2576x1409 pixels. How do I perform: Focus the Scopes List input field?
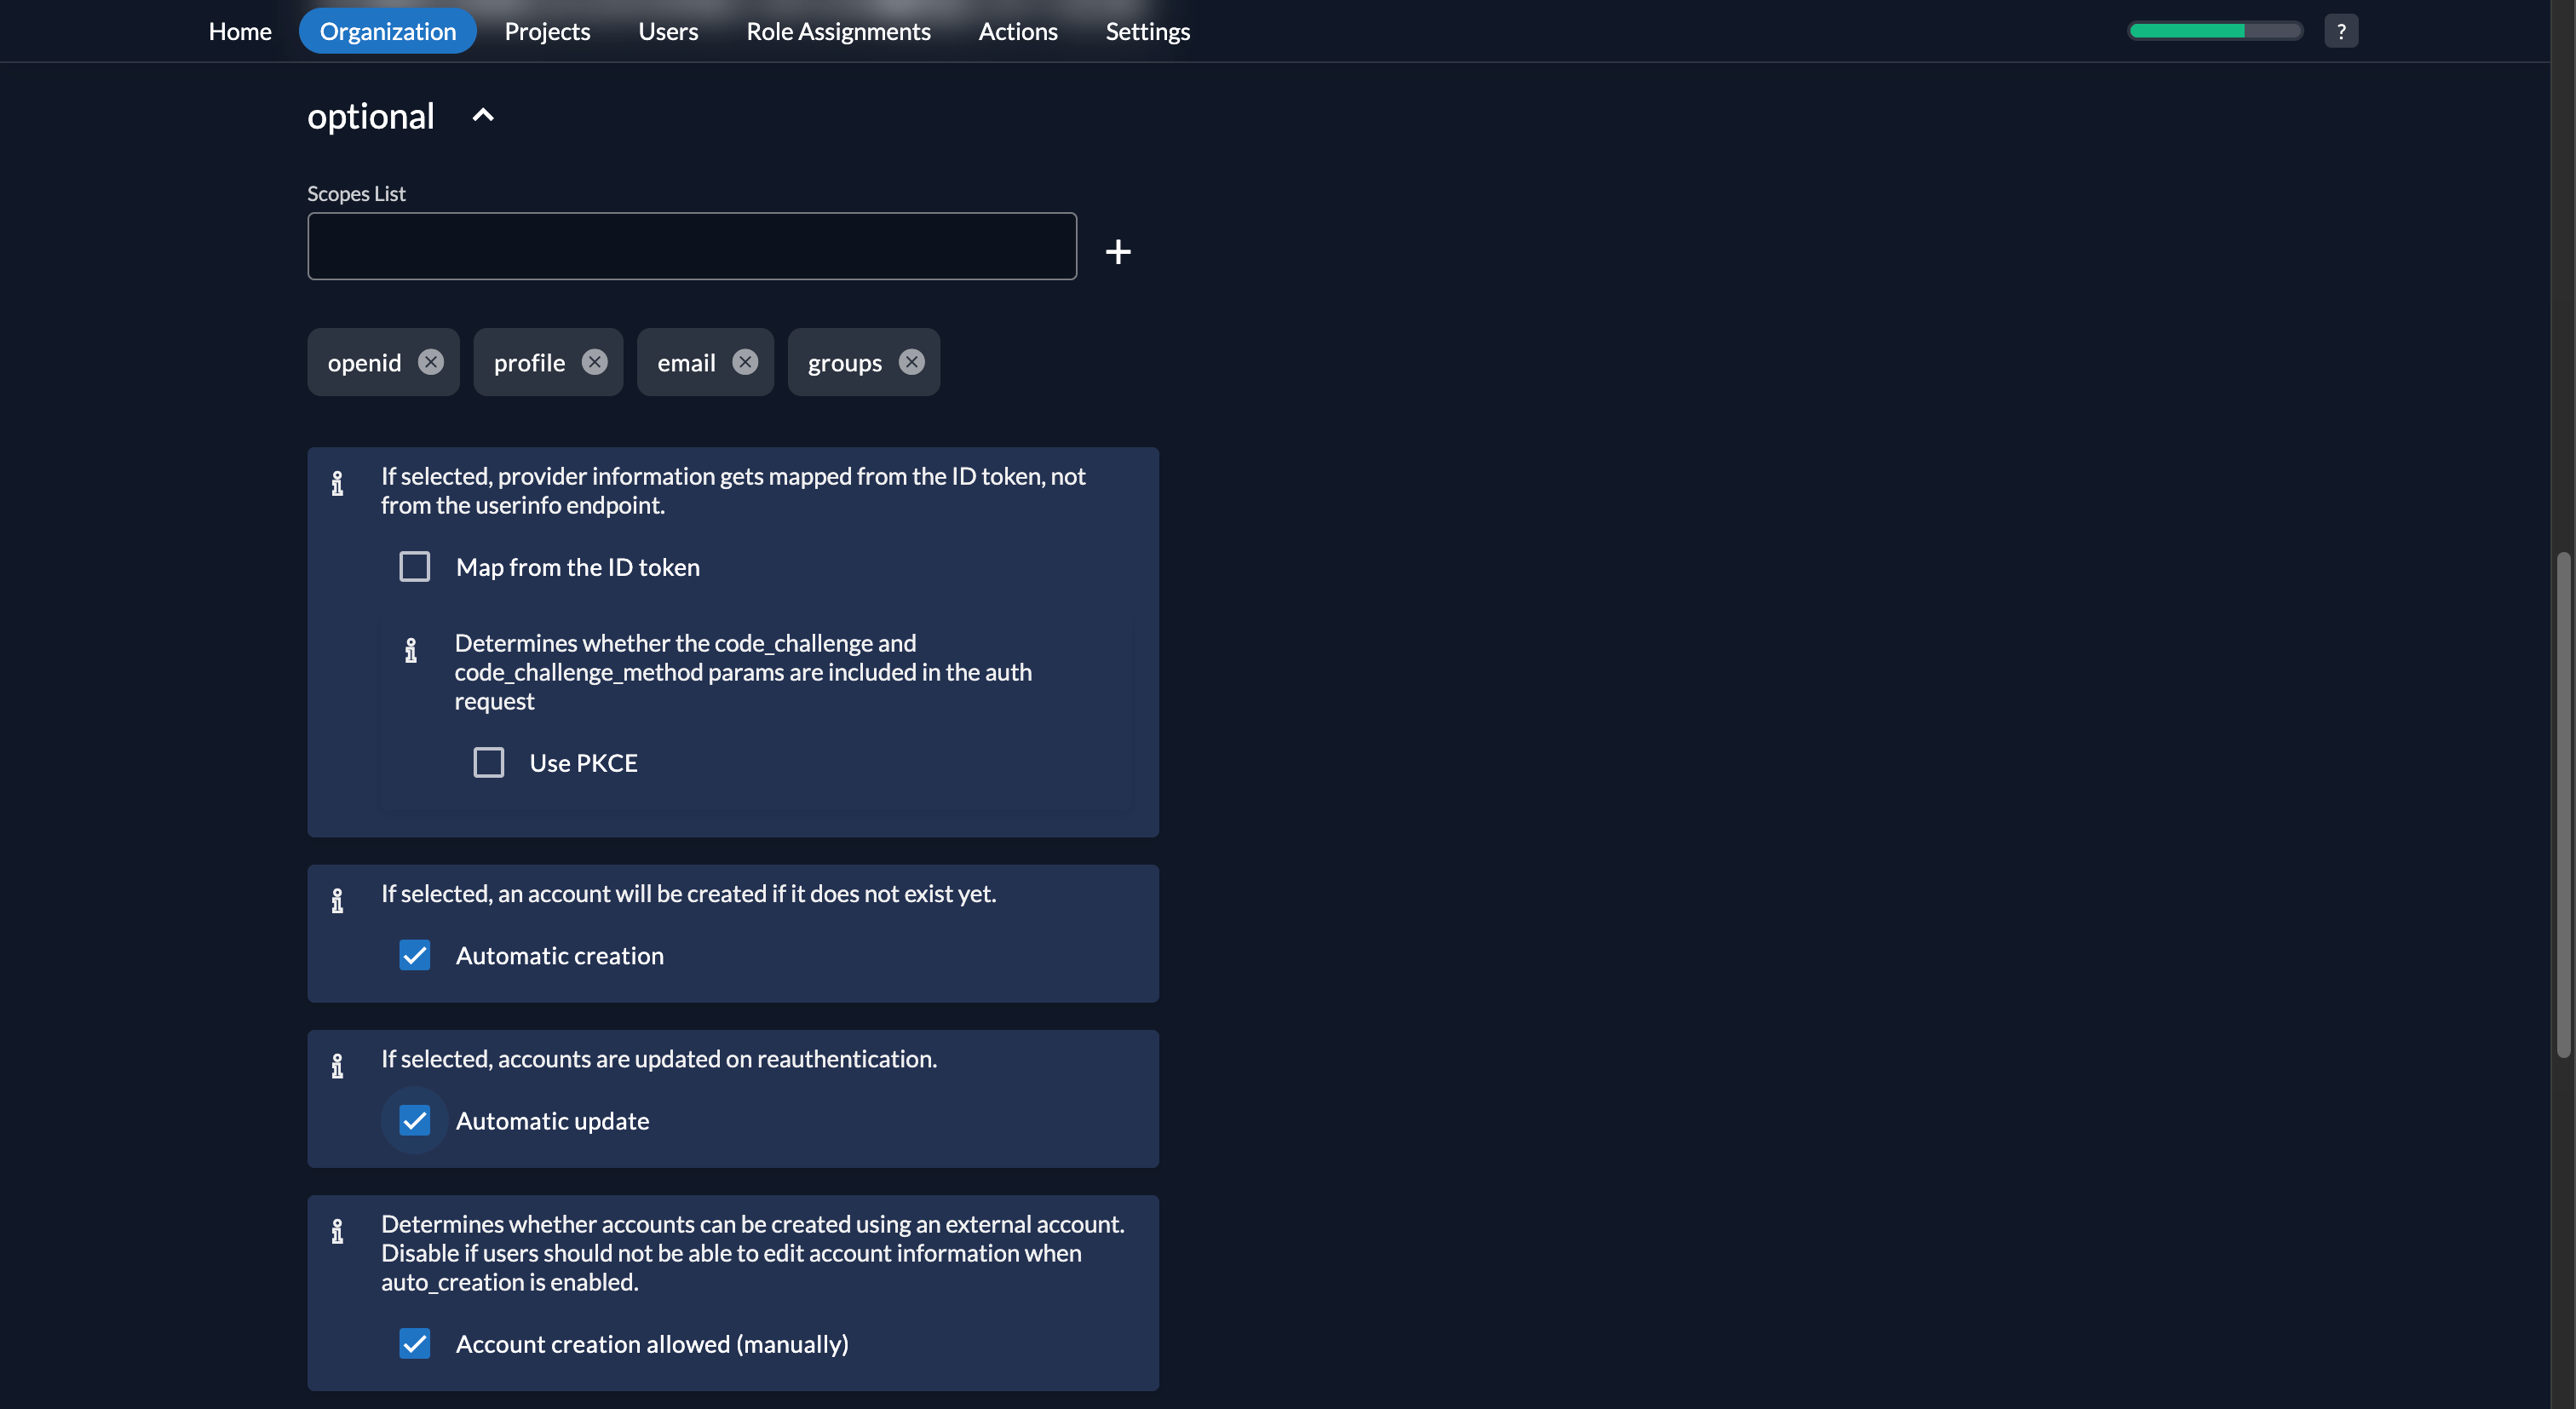[692, 246]
